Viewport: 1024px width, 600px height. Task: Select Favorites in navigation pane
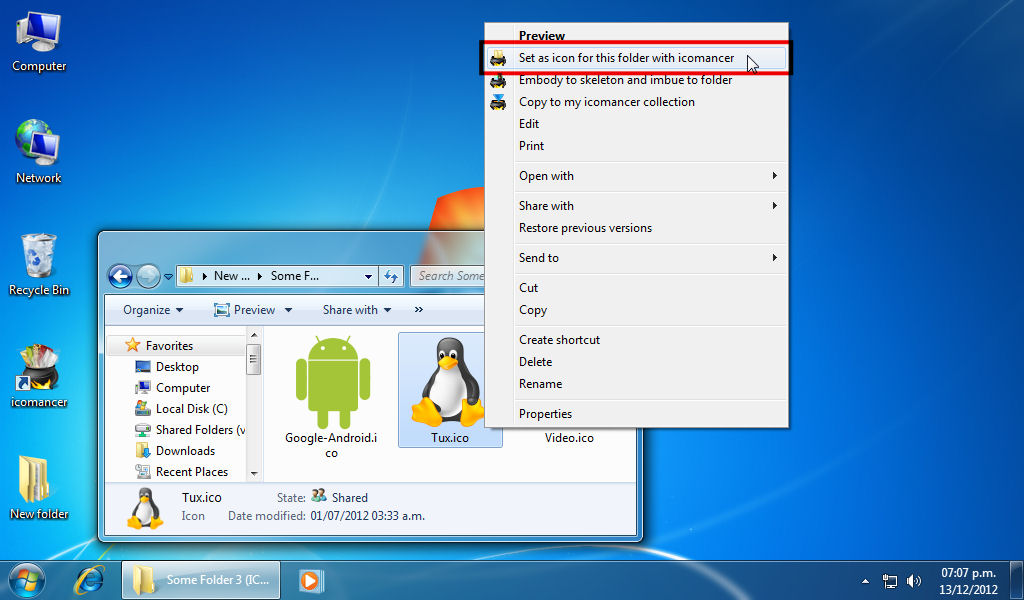point(169,345)
